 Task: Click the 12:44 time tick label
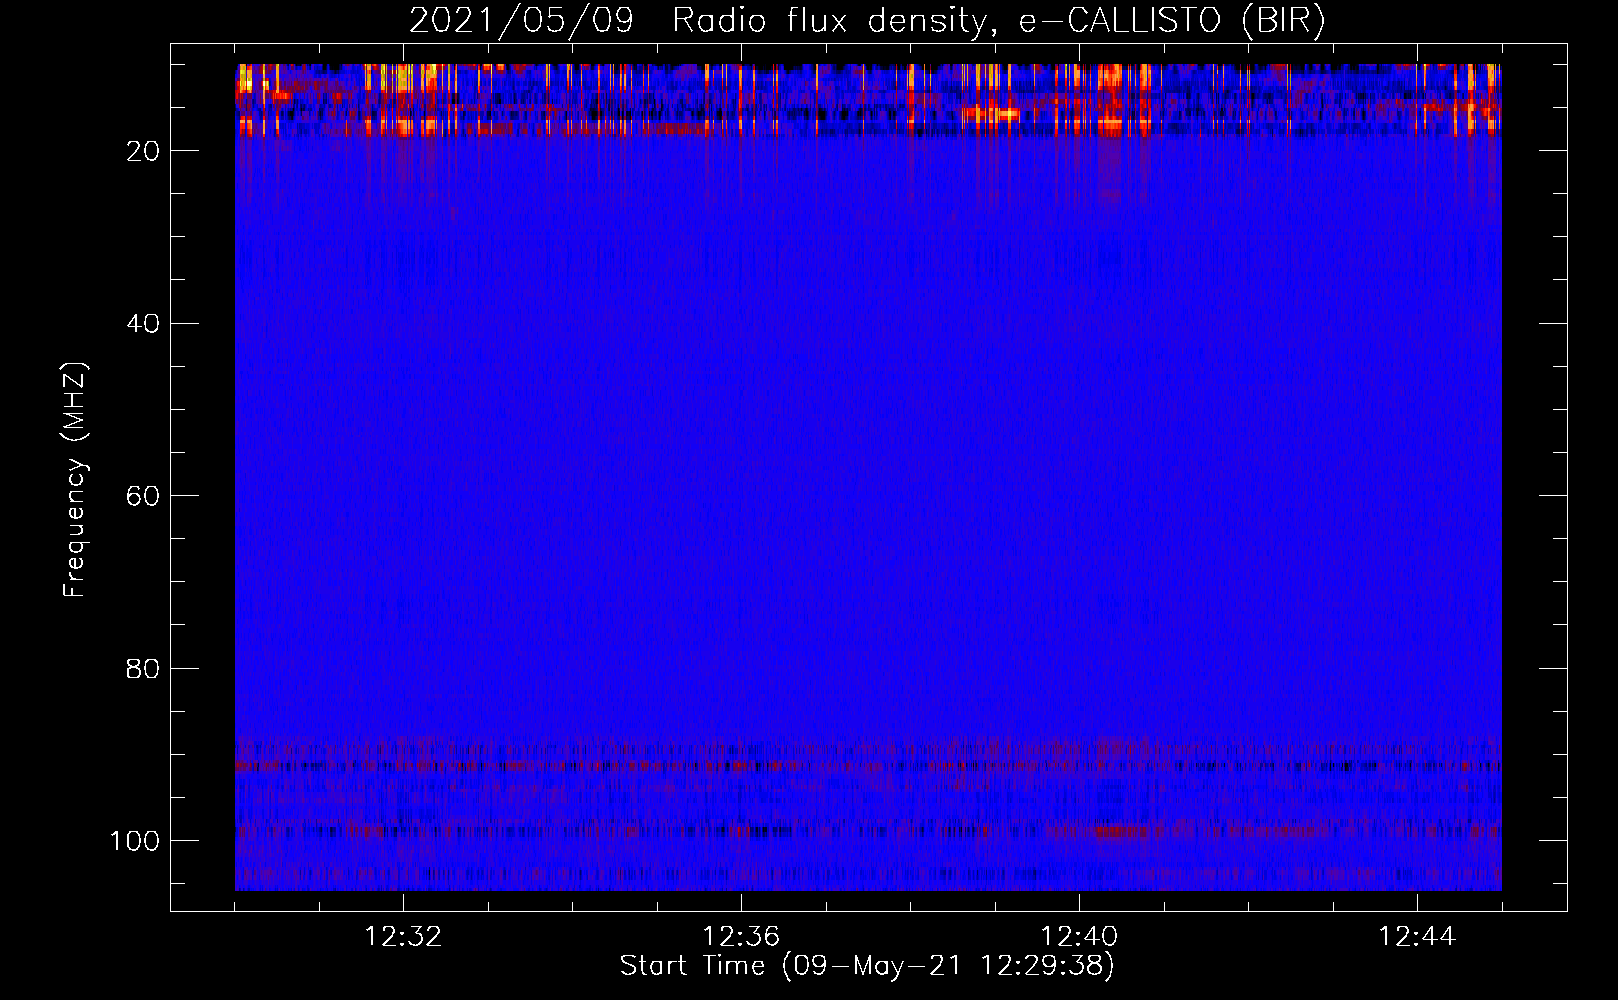[1417, 937]
